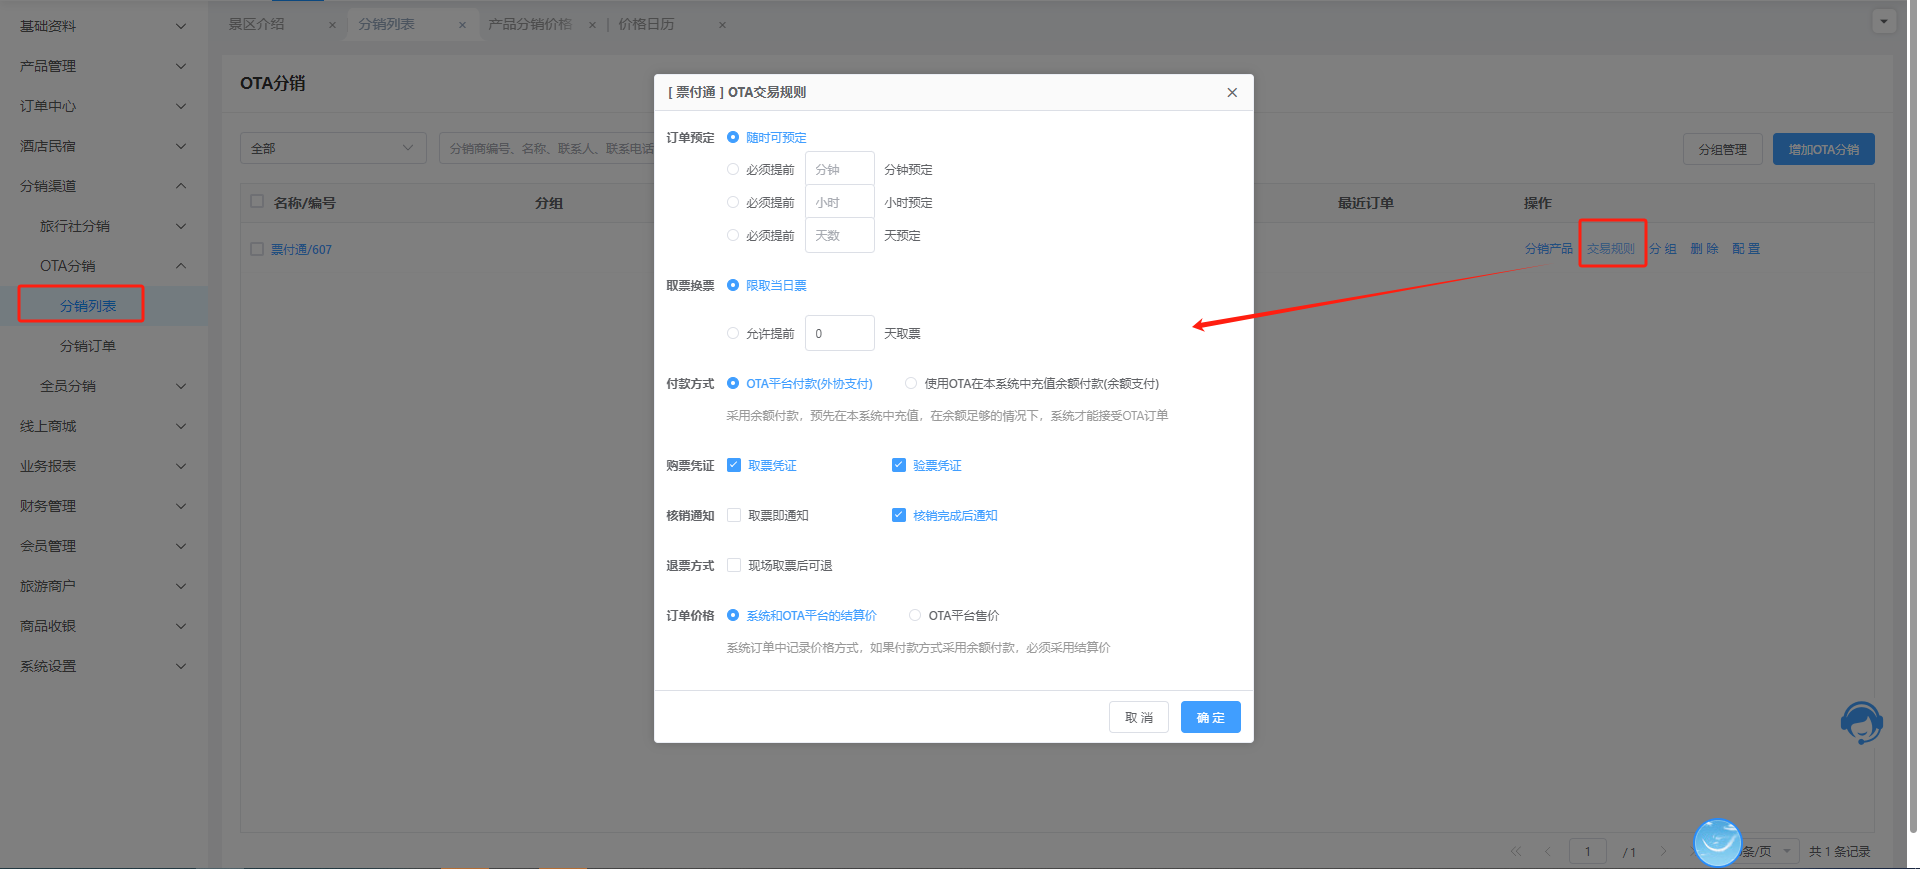Close the 产品分销价格 tab via X icon

[x=592, y=25]
